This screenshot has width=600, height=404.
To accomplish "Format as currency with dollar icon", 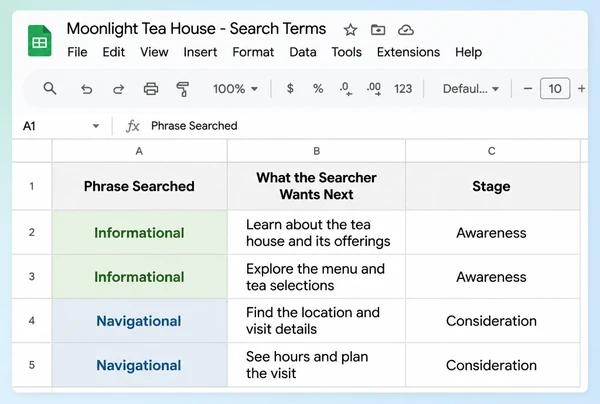I will click(290, 88).
